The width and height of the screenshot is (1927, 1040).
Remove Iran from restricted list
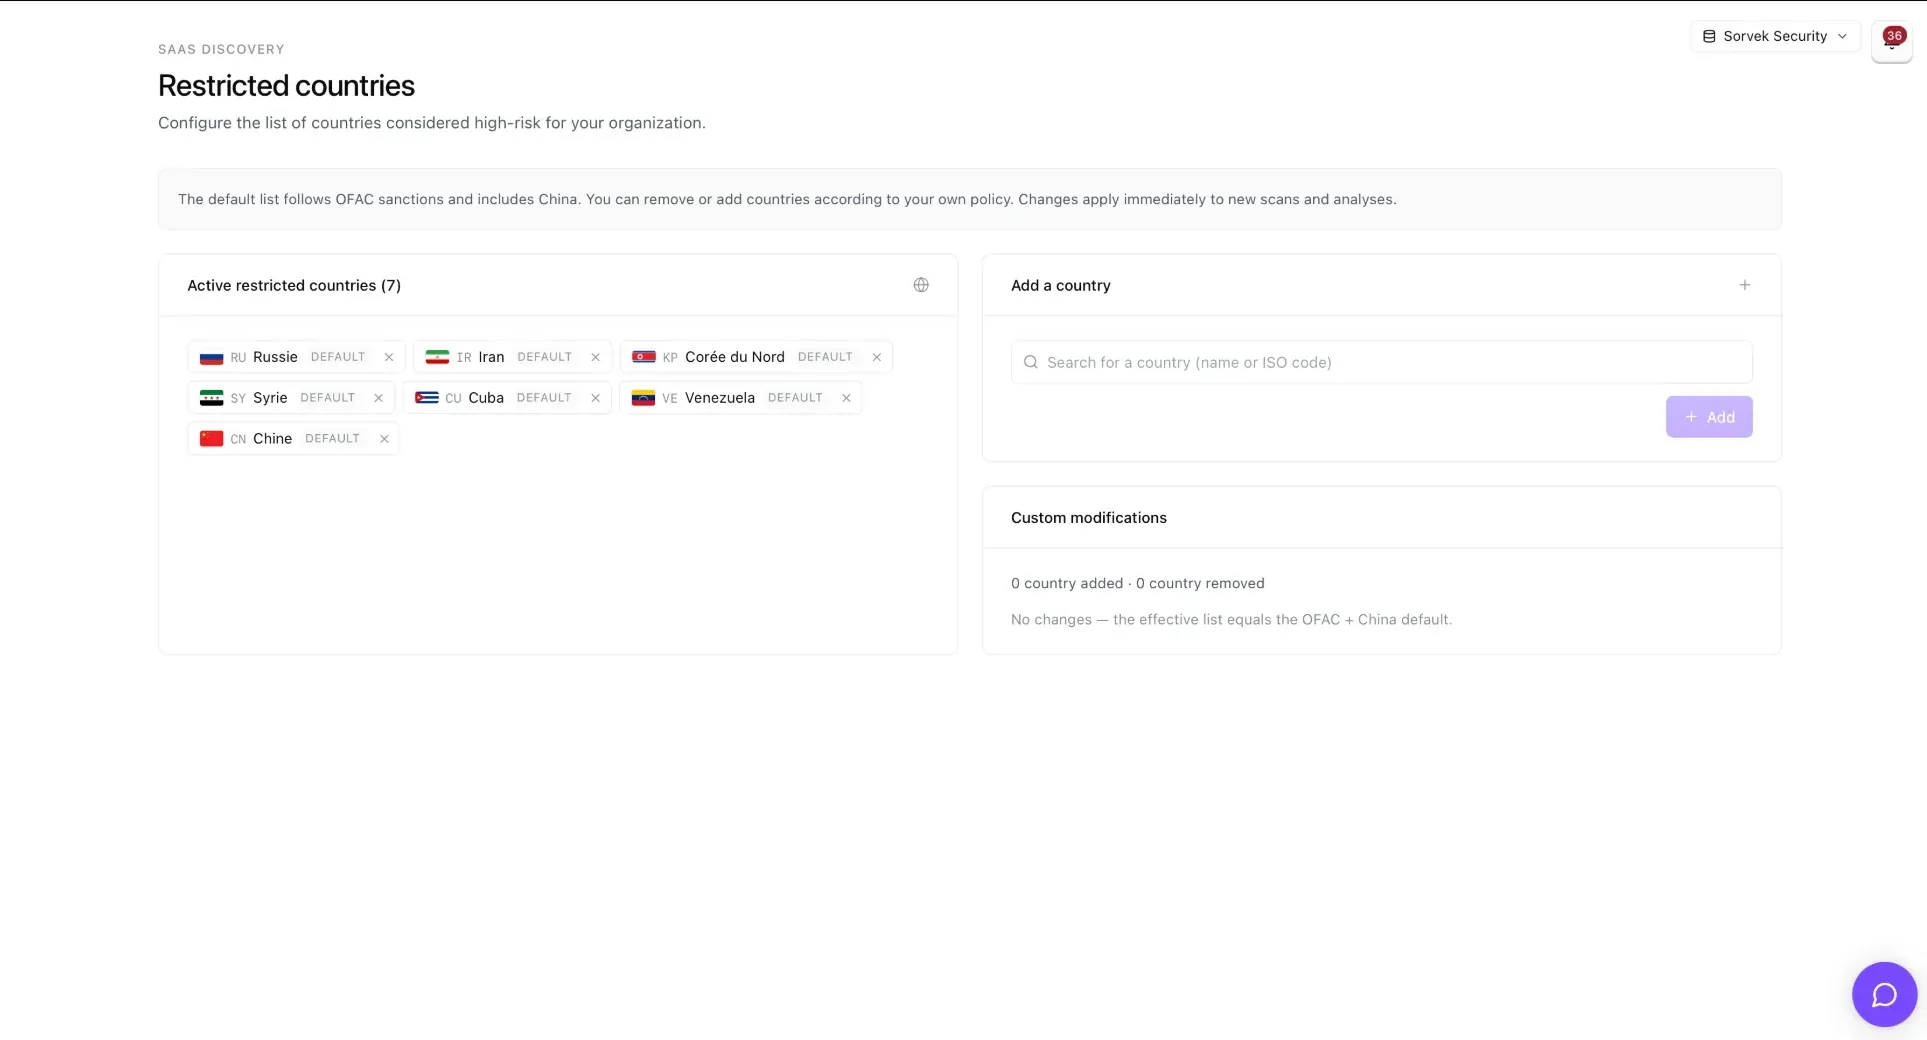[x=595, y=357]
